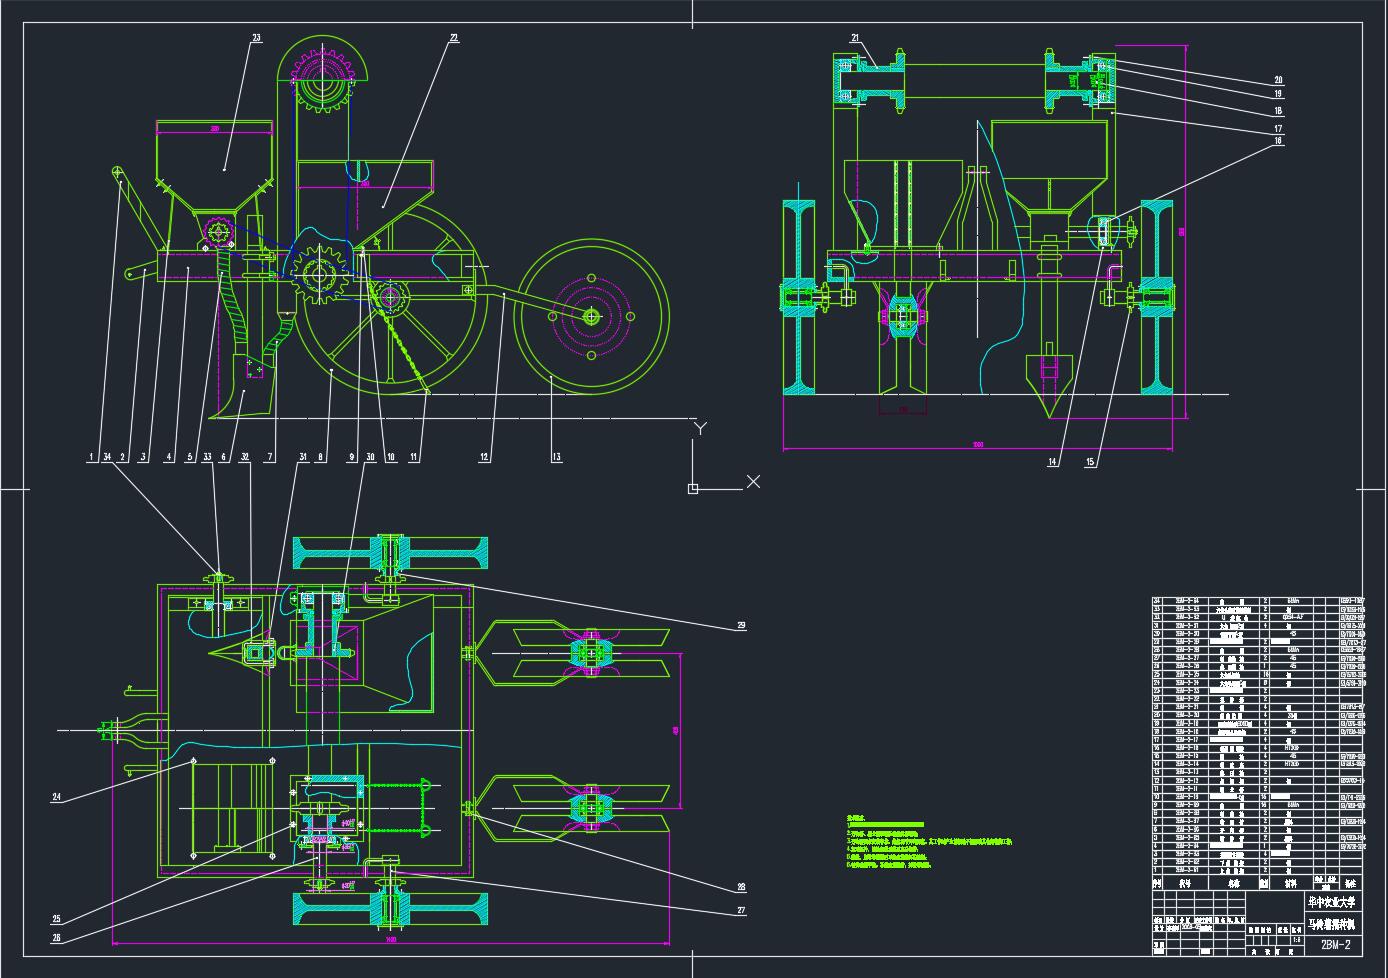Click callout number 29 beside the plan view
This screenshot has width=1388, height=978.
[741, 626]
